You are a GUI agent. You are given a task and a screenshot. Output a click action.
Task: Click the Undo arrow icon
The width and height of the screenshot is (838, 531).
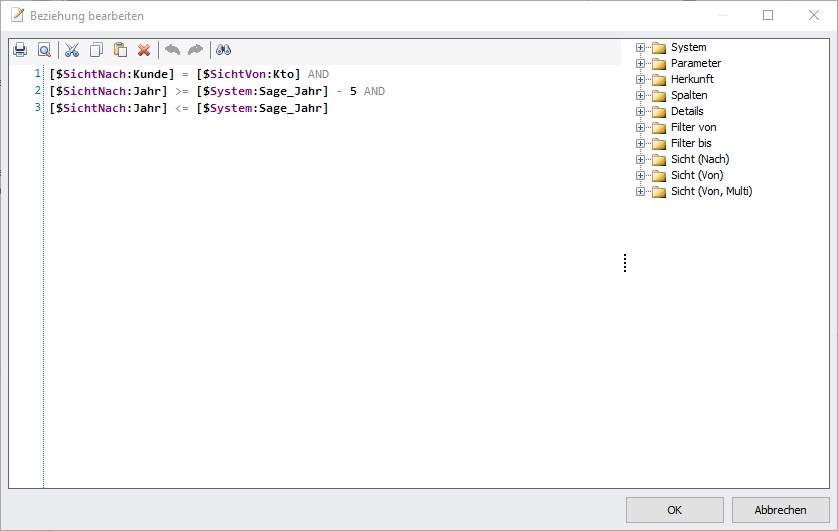pyautogui.click(x=172, y=50)
